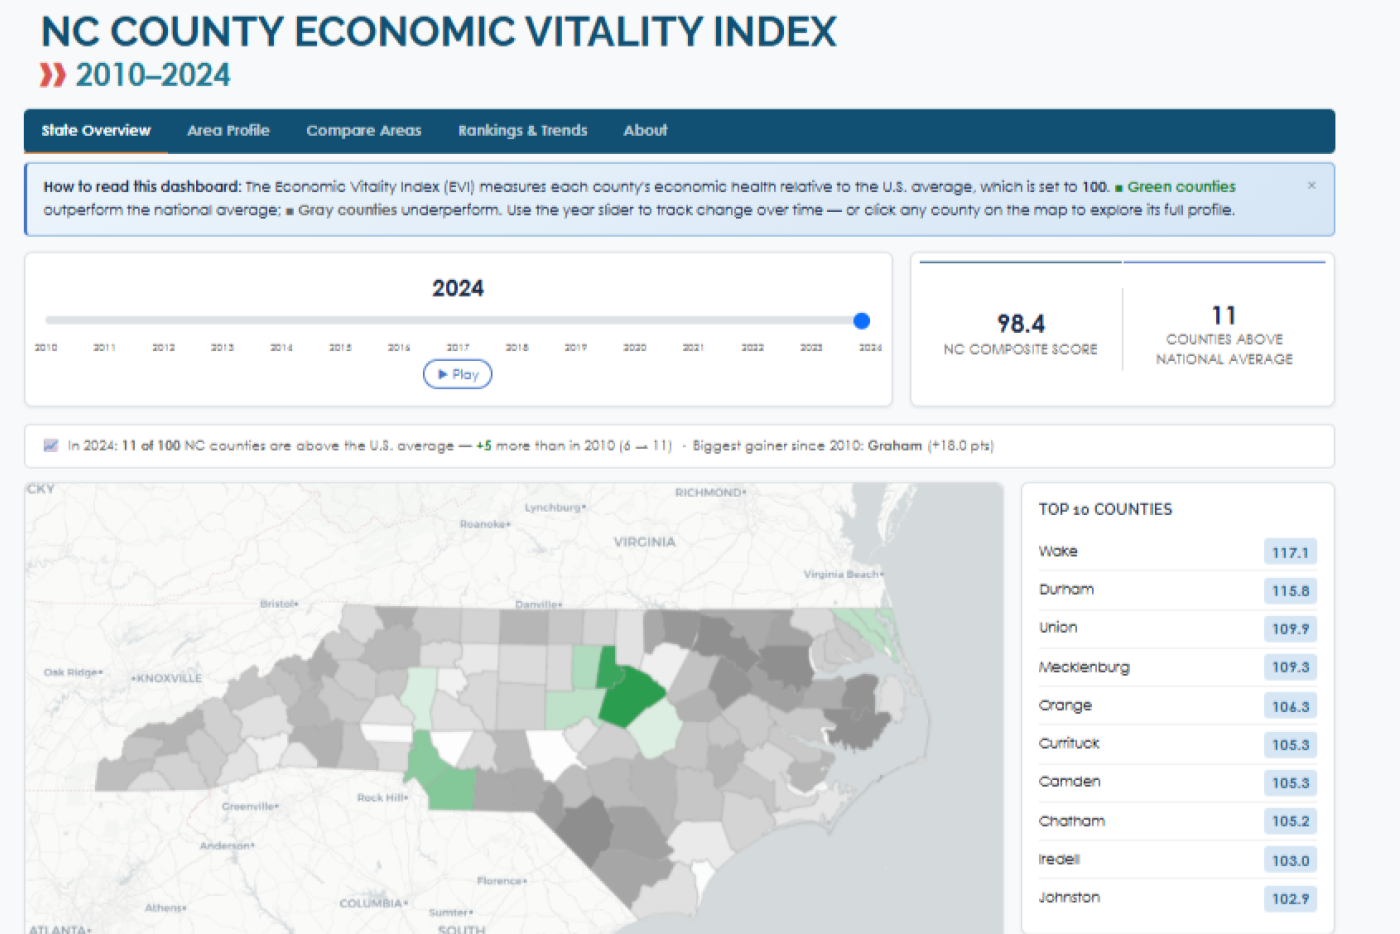Go to Rankings & Trends tab
This screenshot has width=1400, height=934.
click(x=522, y=131)
